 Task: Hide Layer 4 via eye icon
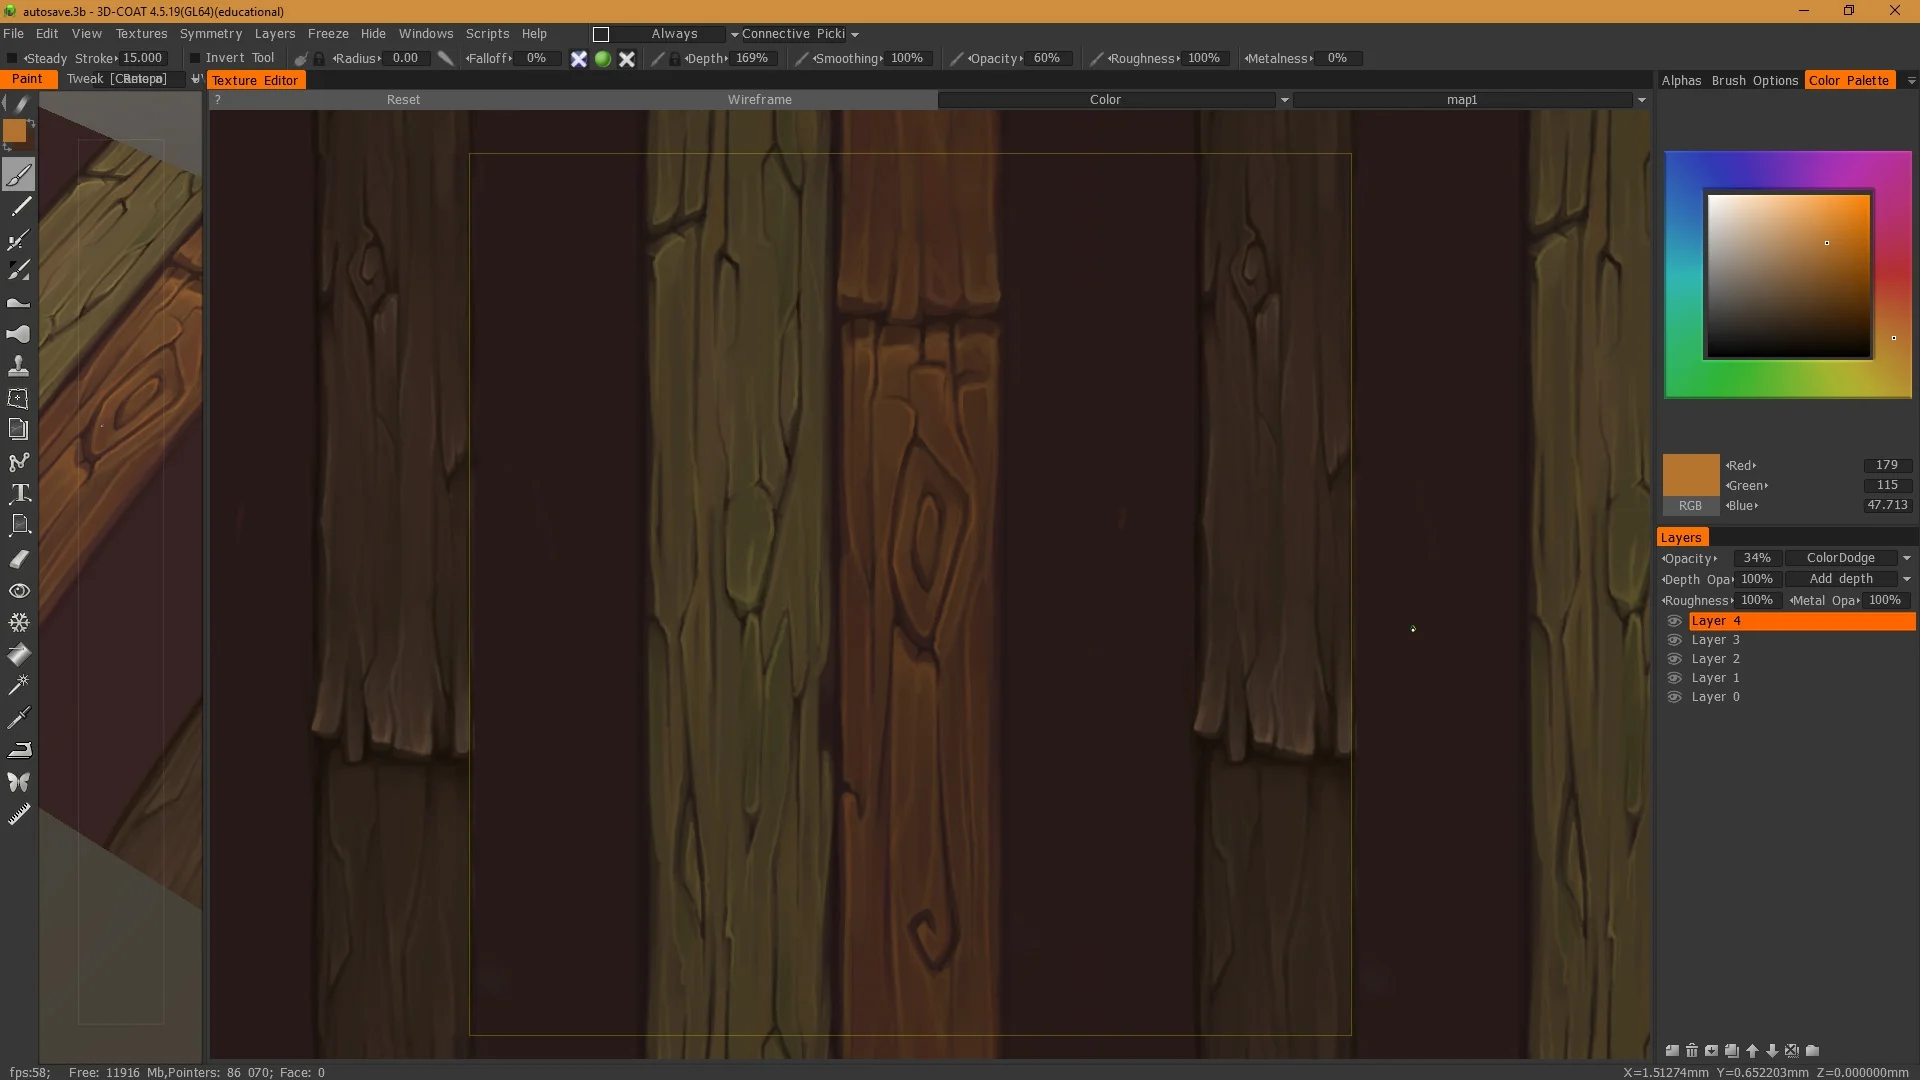[1674, 621]
